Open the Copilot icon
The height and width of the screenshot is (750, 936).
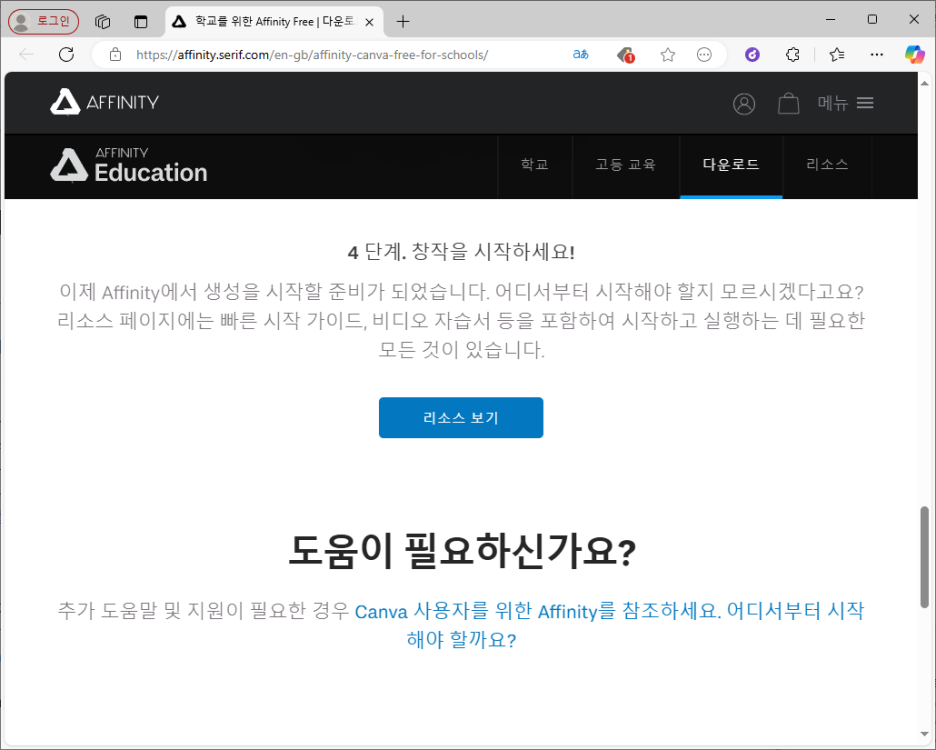[915, 55]
